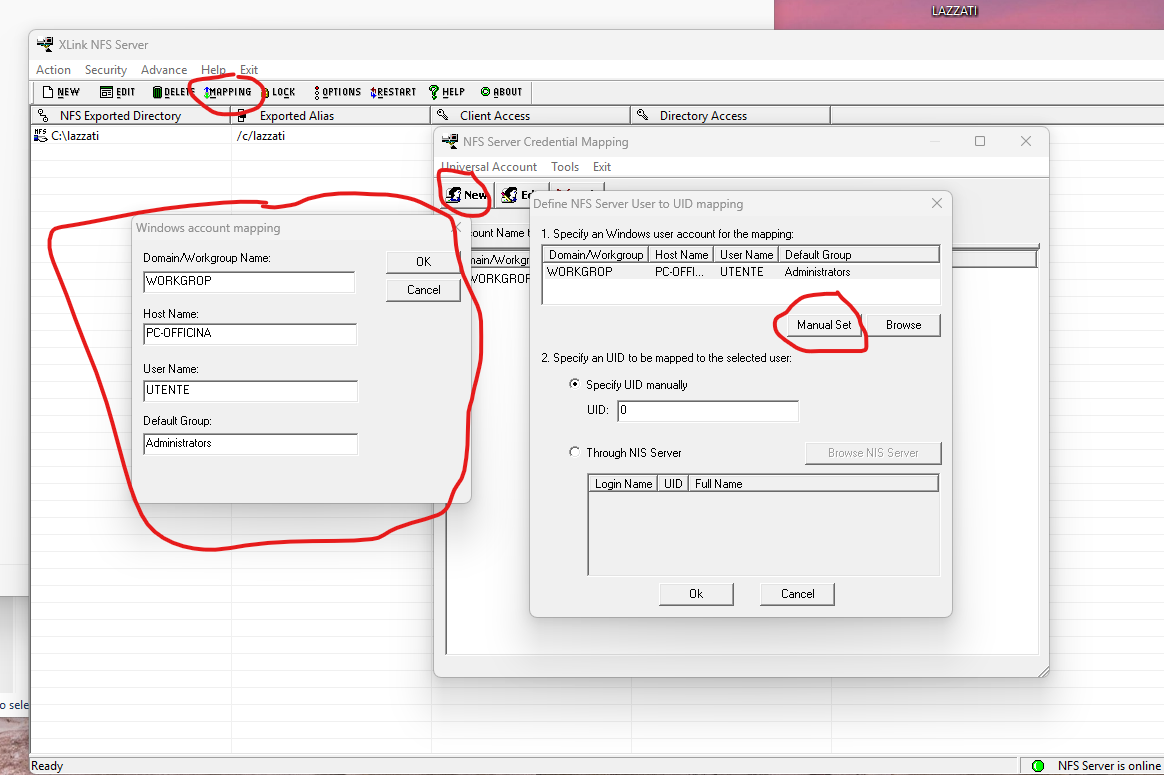Open the About toolbar button
Screen dimensions: 1164x775
502,92
